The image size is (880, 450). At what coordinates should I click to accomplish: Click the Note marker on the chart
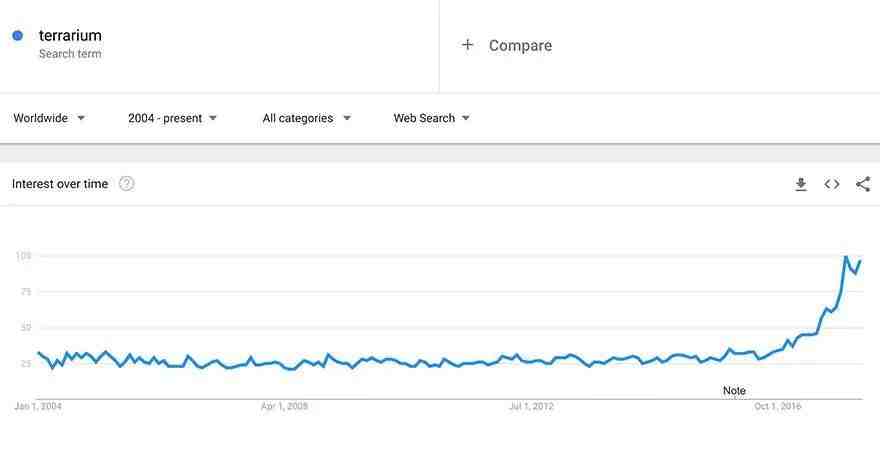tap(734, 391)
